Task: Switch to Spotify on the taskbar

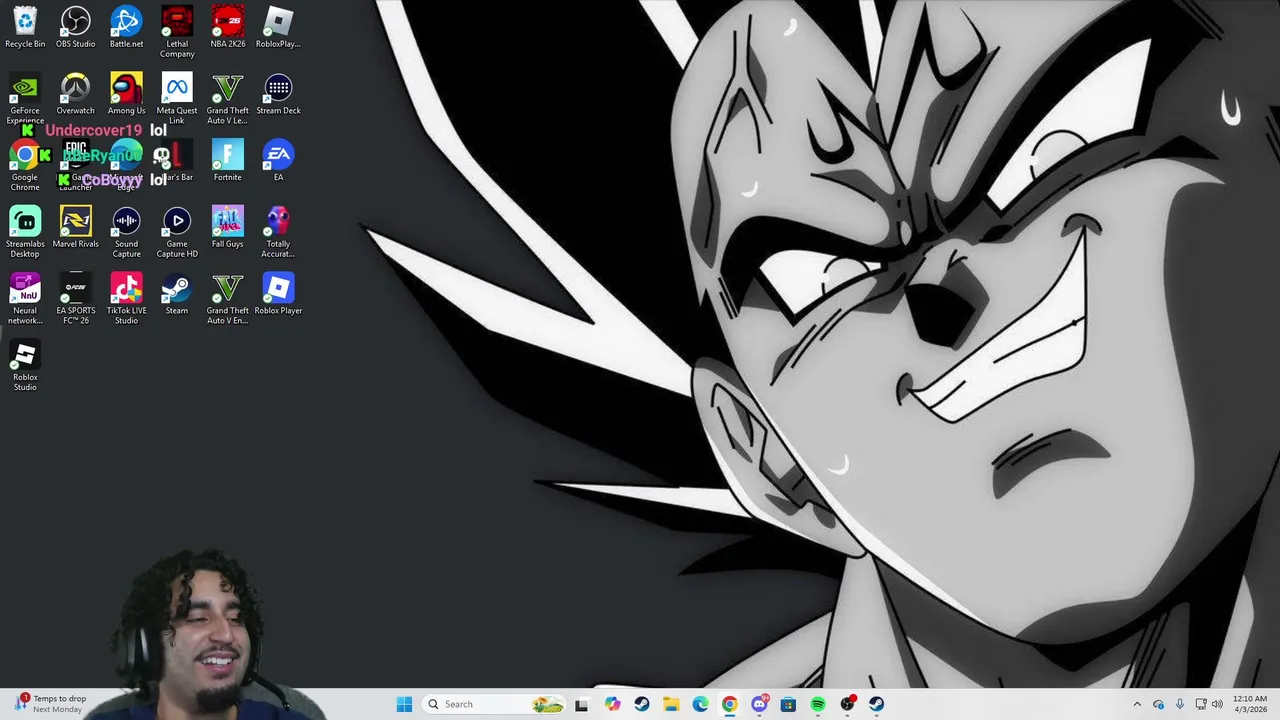Action: pyautogui.click(x=818, y=704)
